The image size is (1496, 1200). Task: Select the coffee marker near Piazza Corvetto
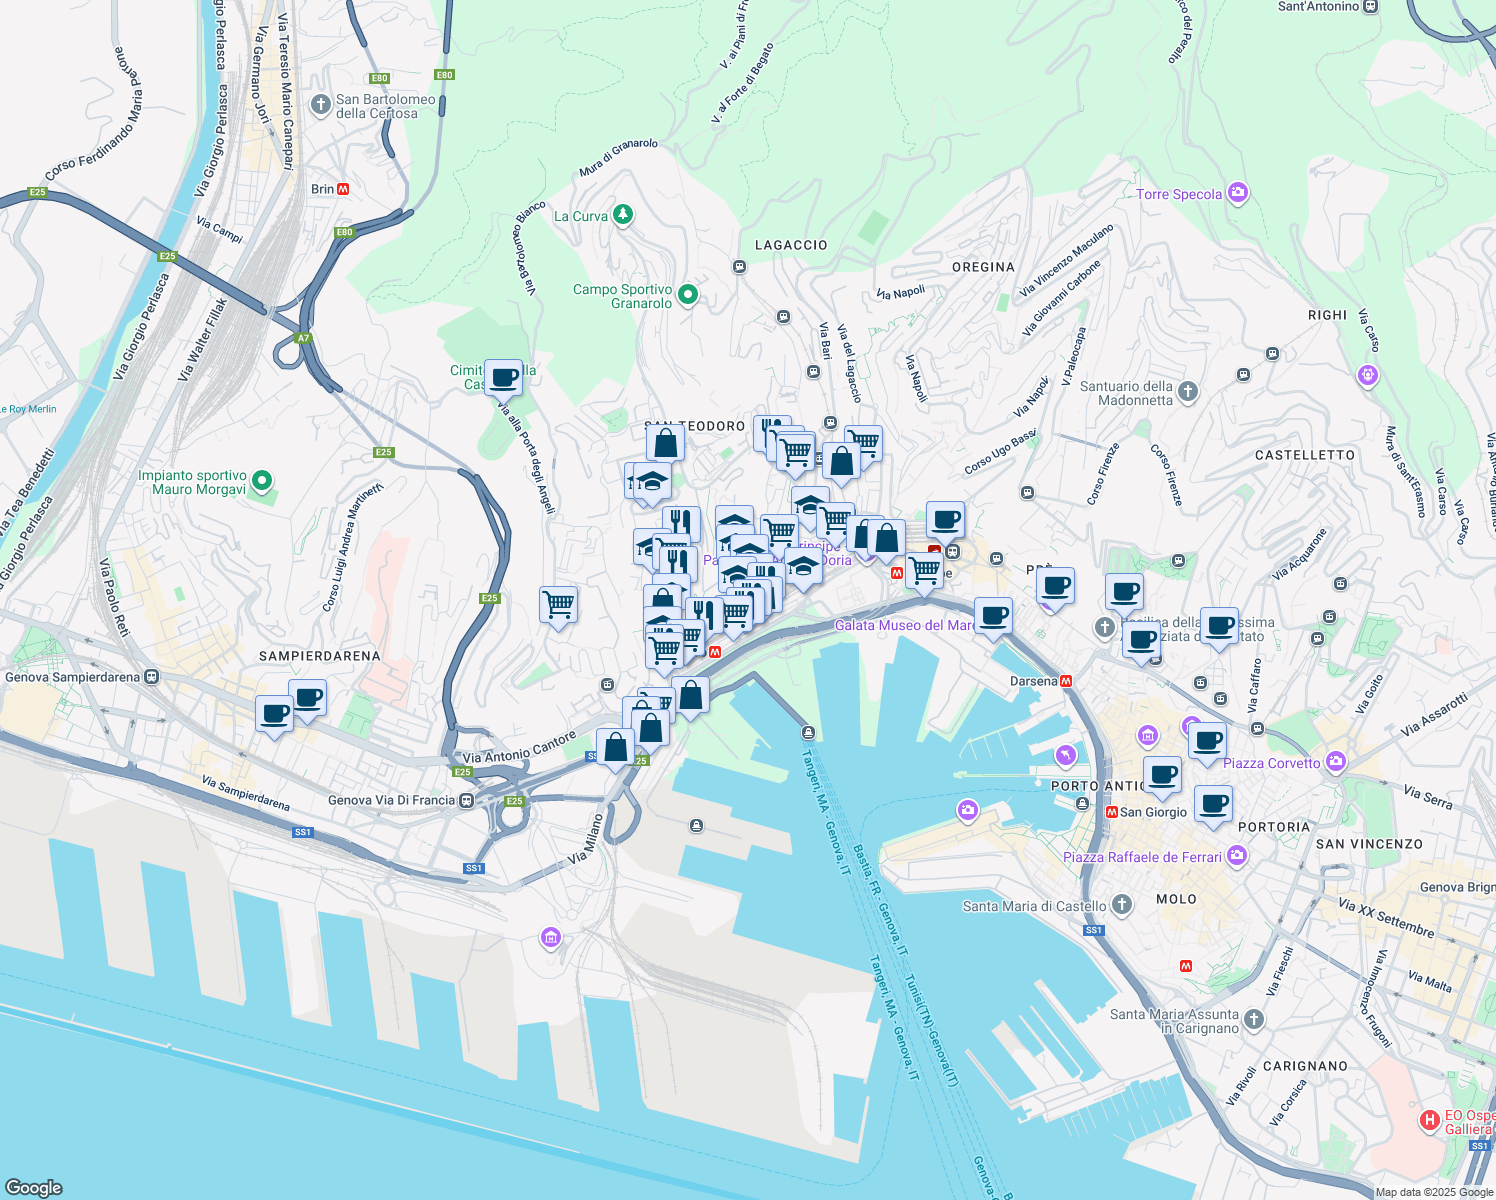[1208, 740]
